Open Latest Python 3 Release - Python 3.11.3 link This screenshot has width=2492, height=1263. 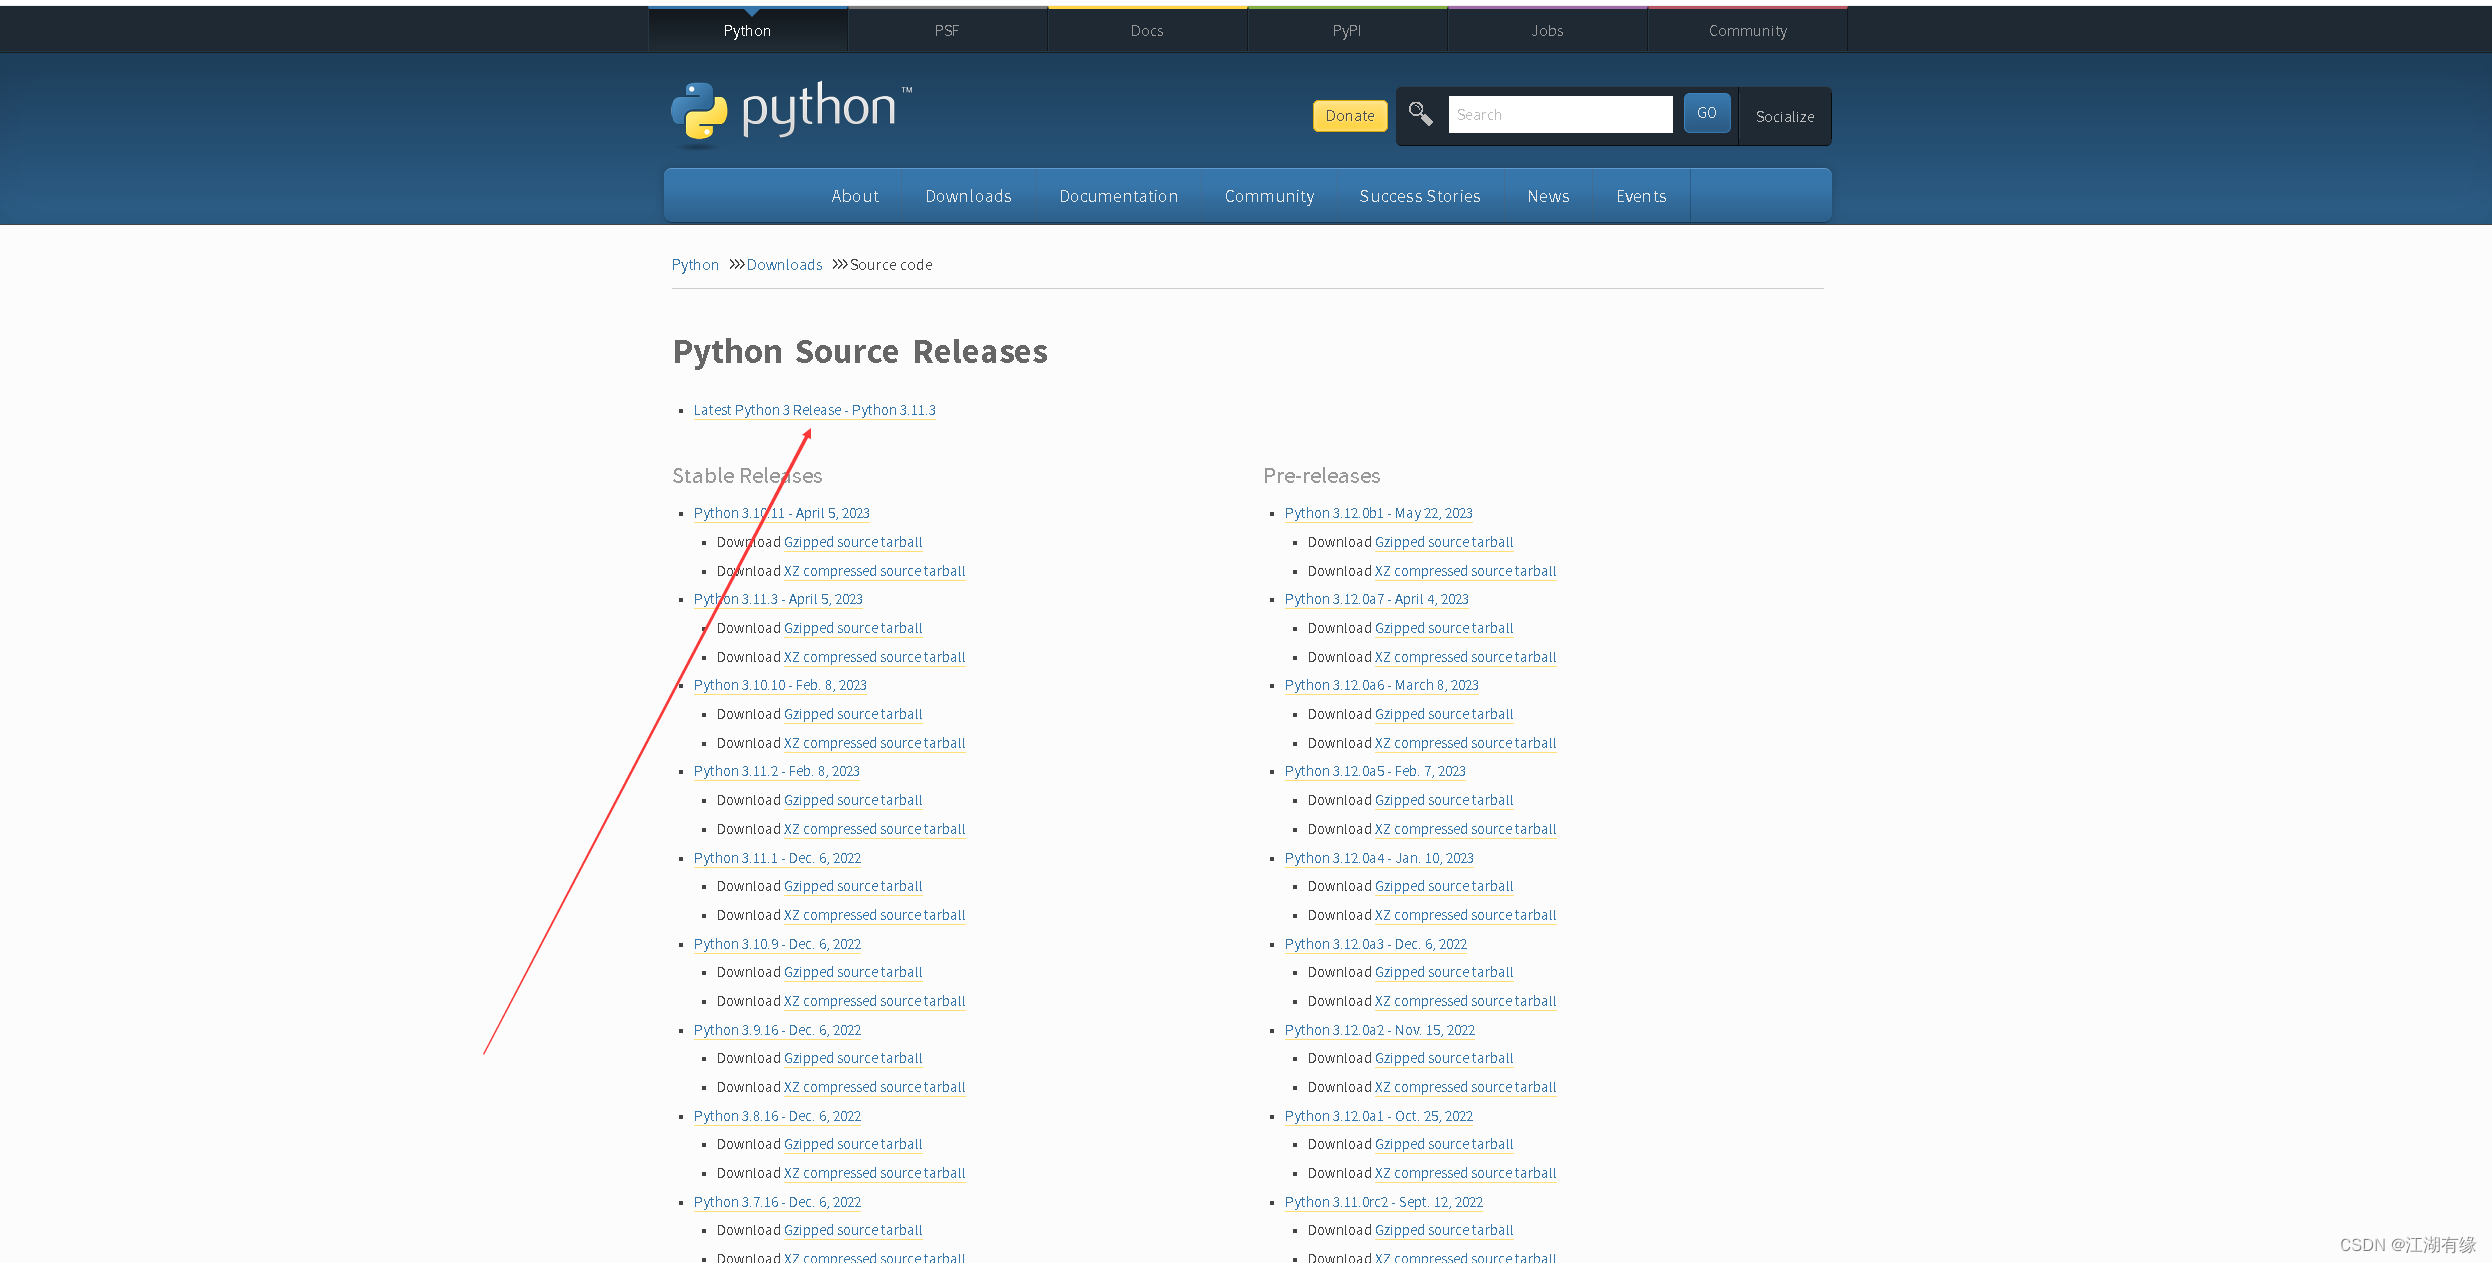tap(814, 410)
